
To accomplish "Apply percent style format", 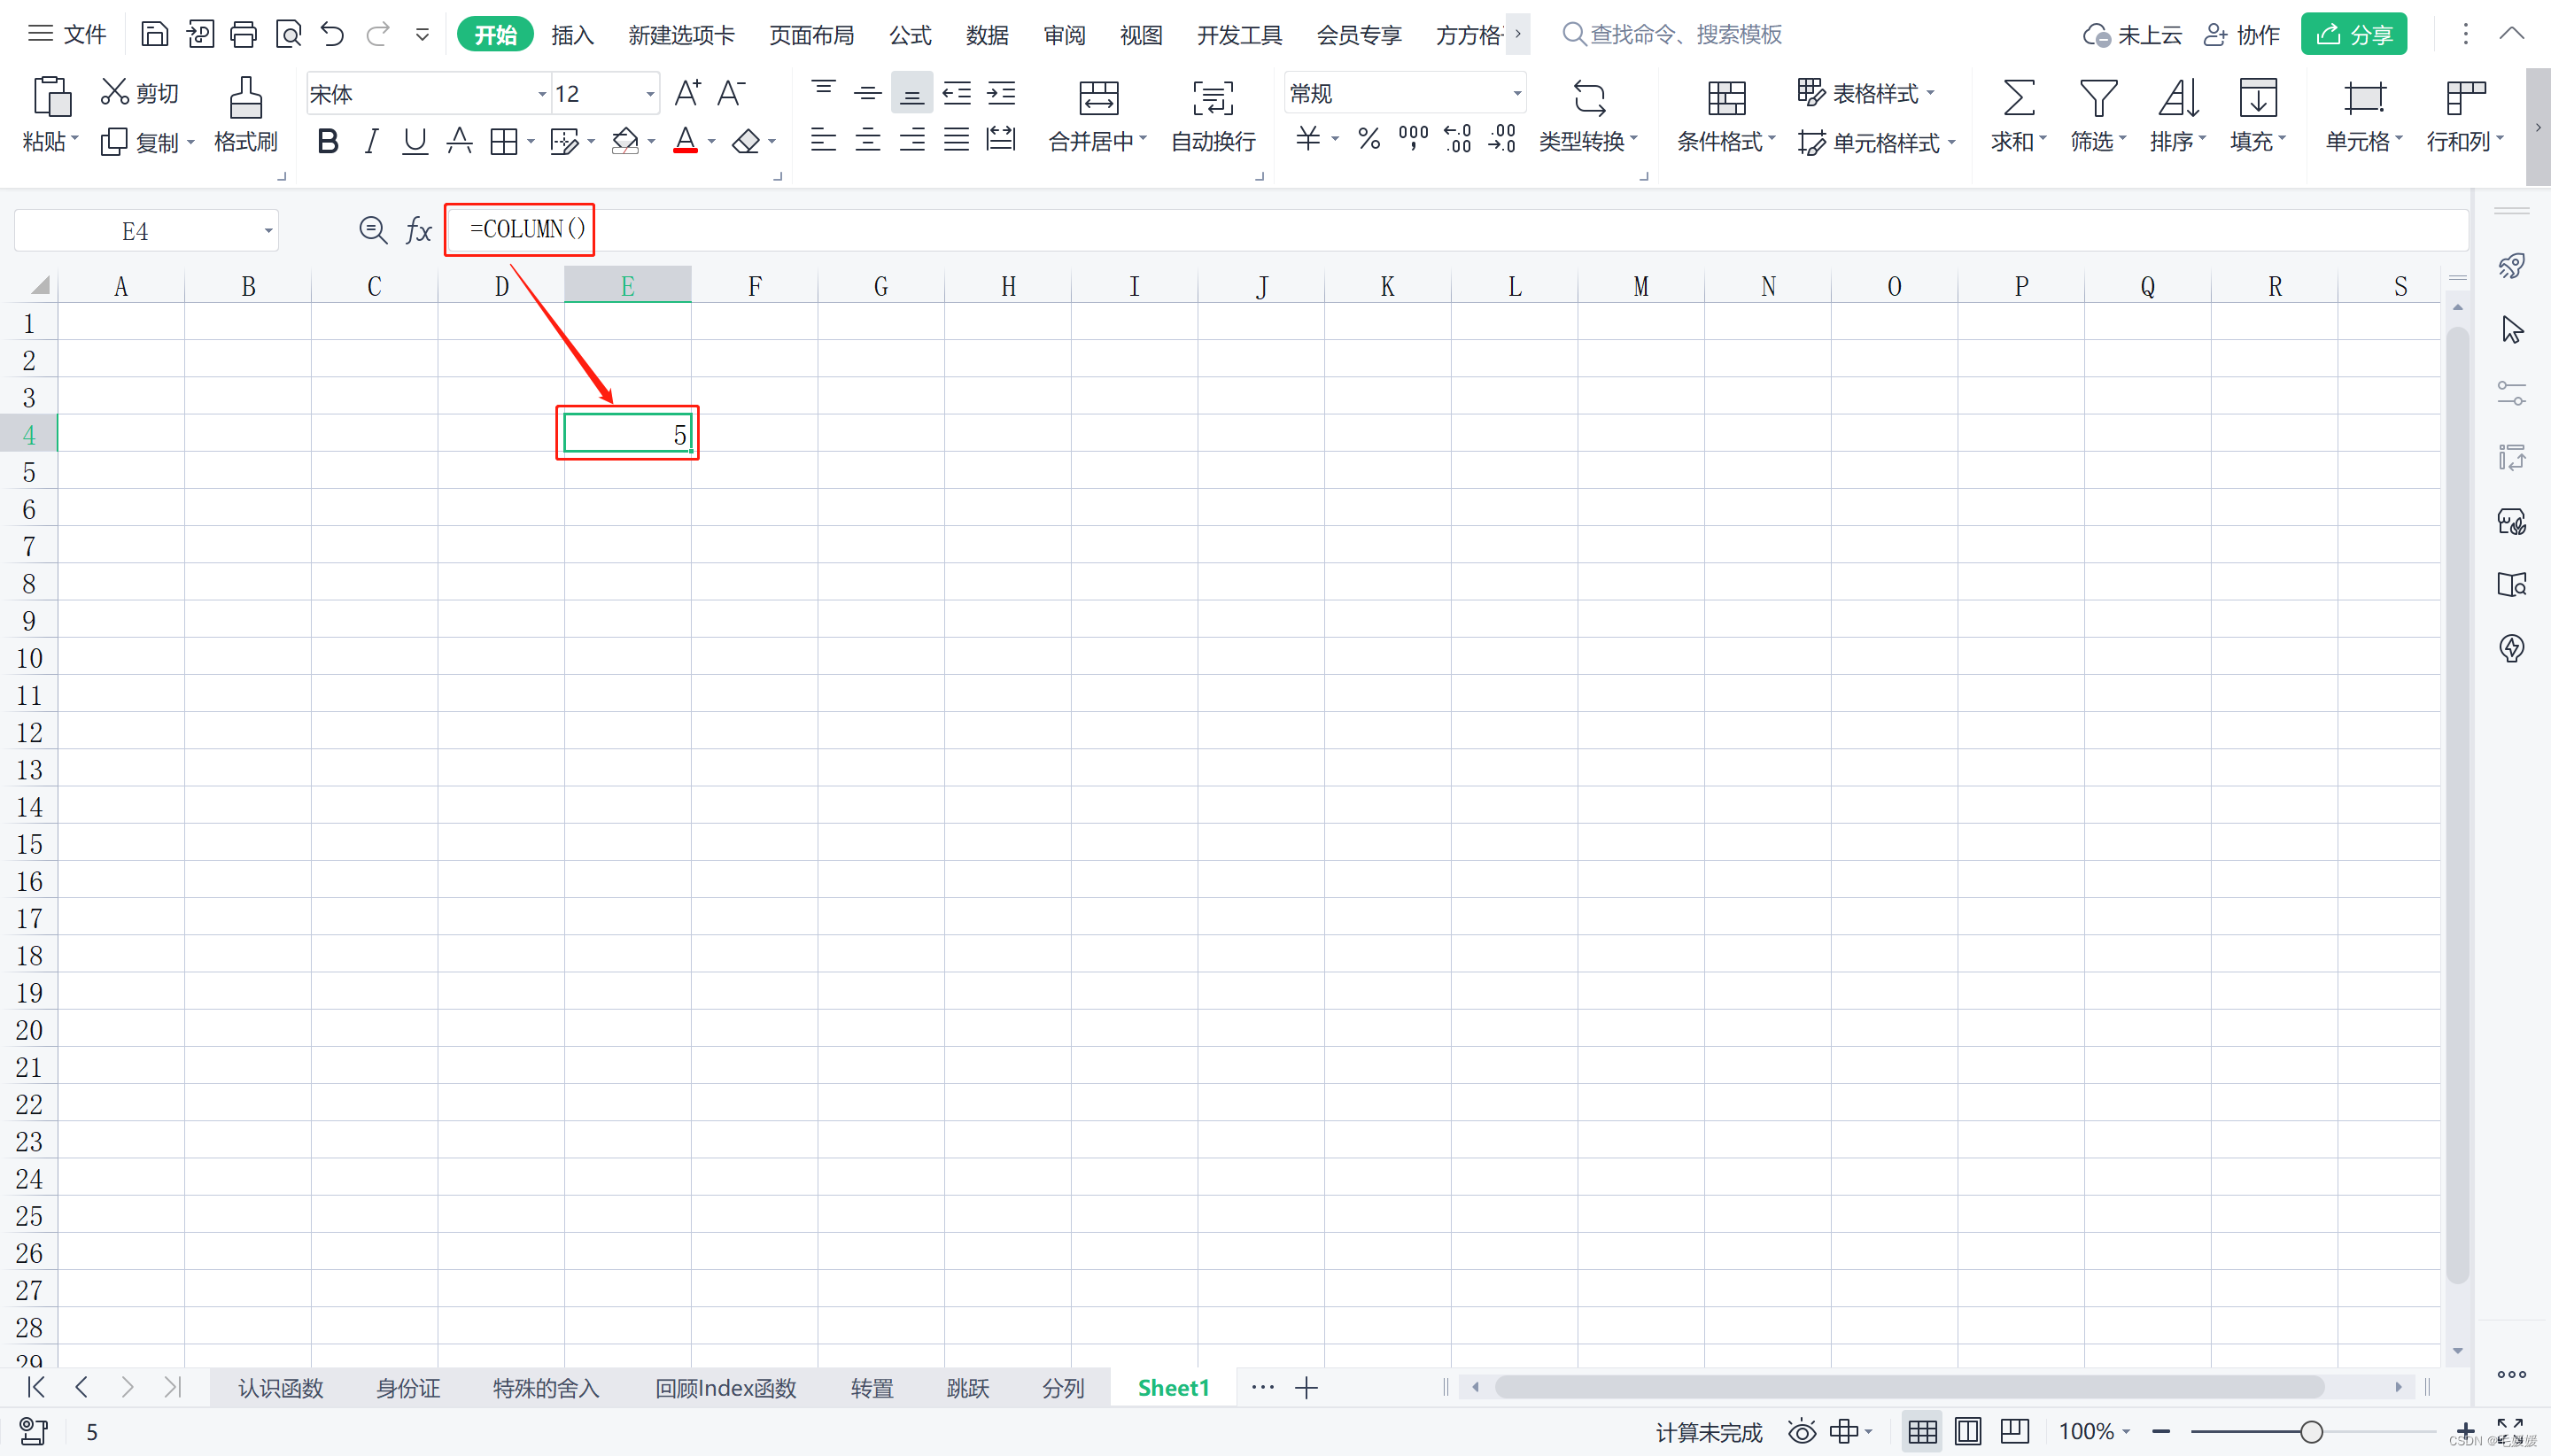I will (x=1369, y=139).
